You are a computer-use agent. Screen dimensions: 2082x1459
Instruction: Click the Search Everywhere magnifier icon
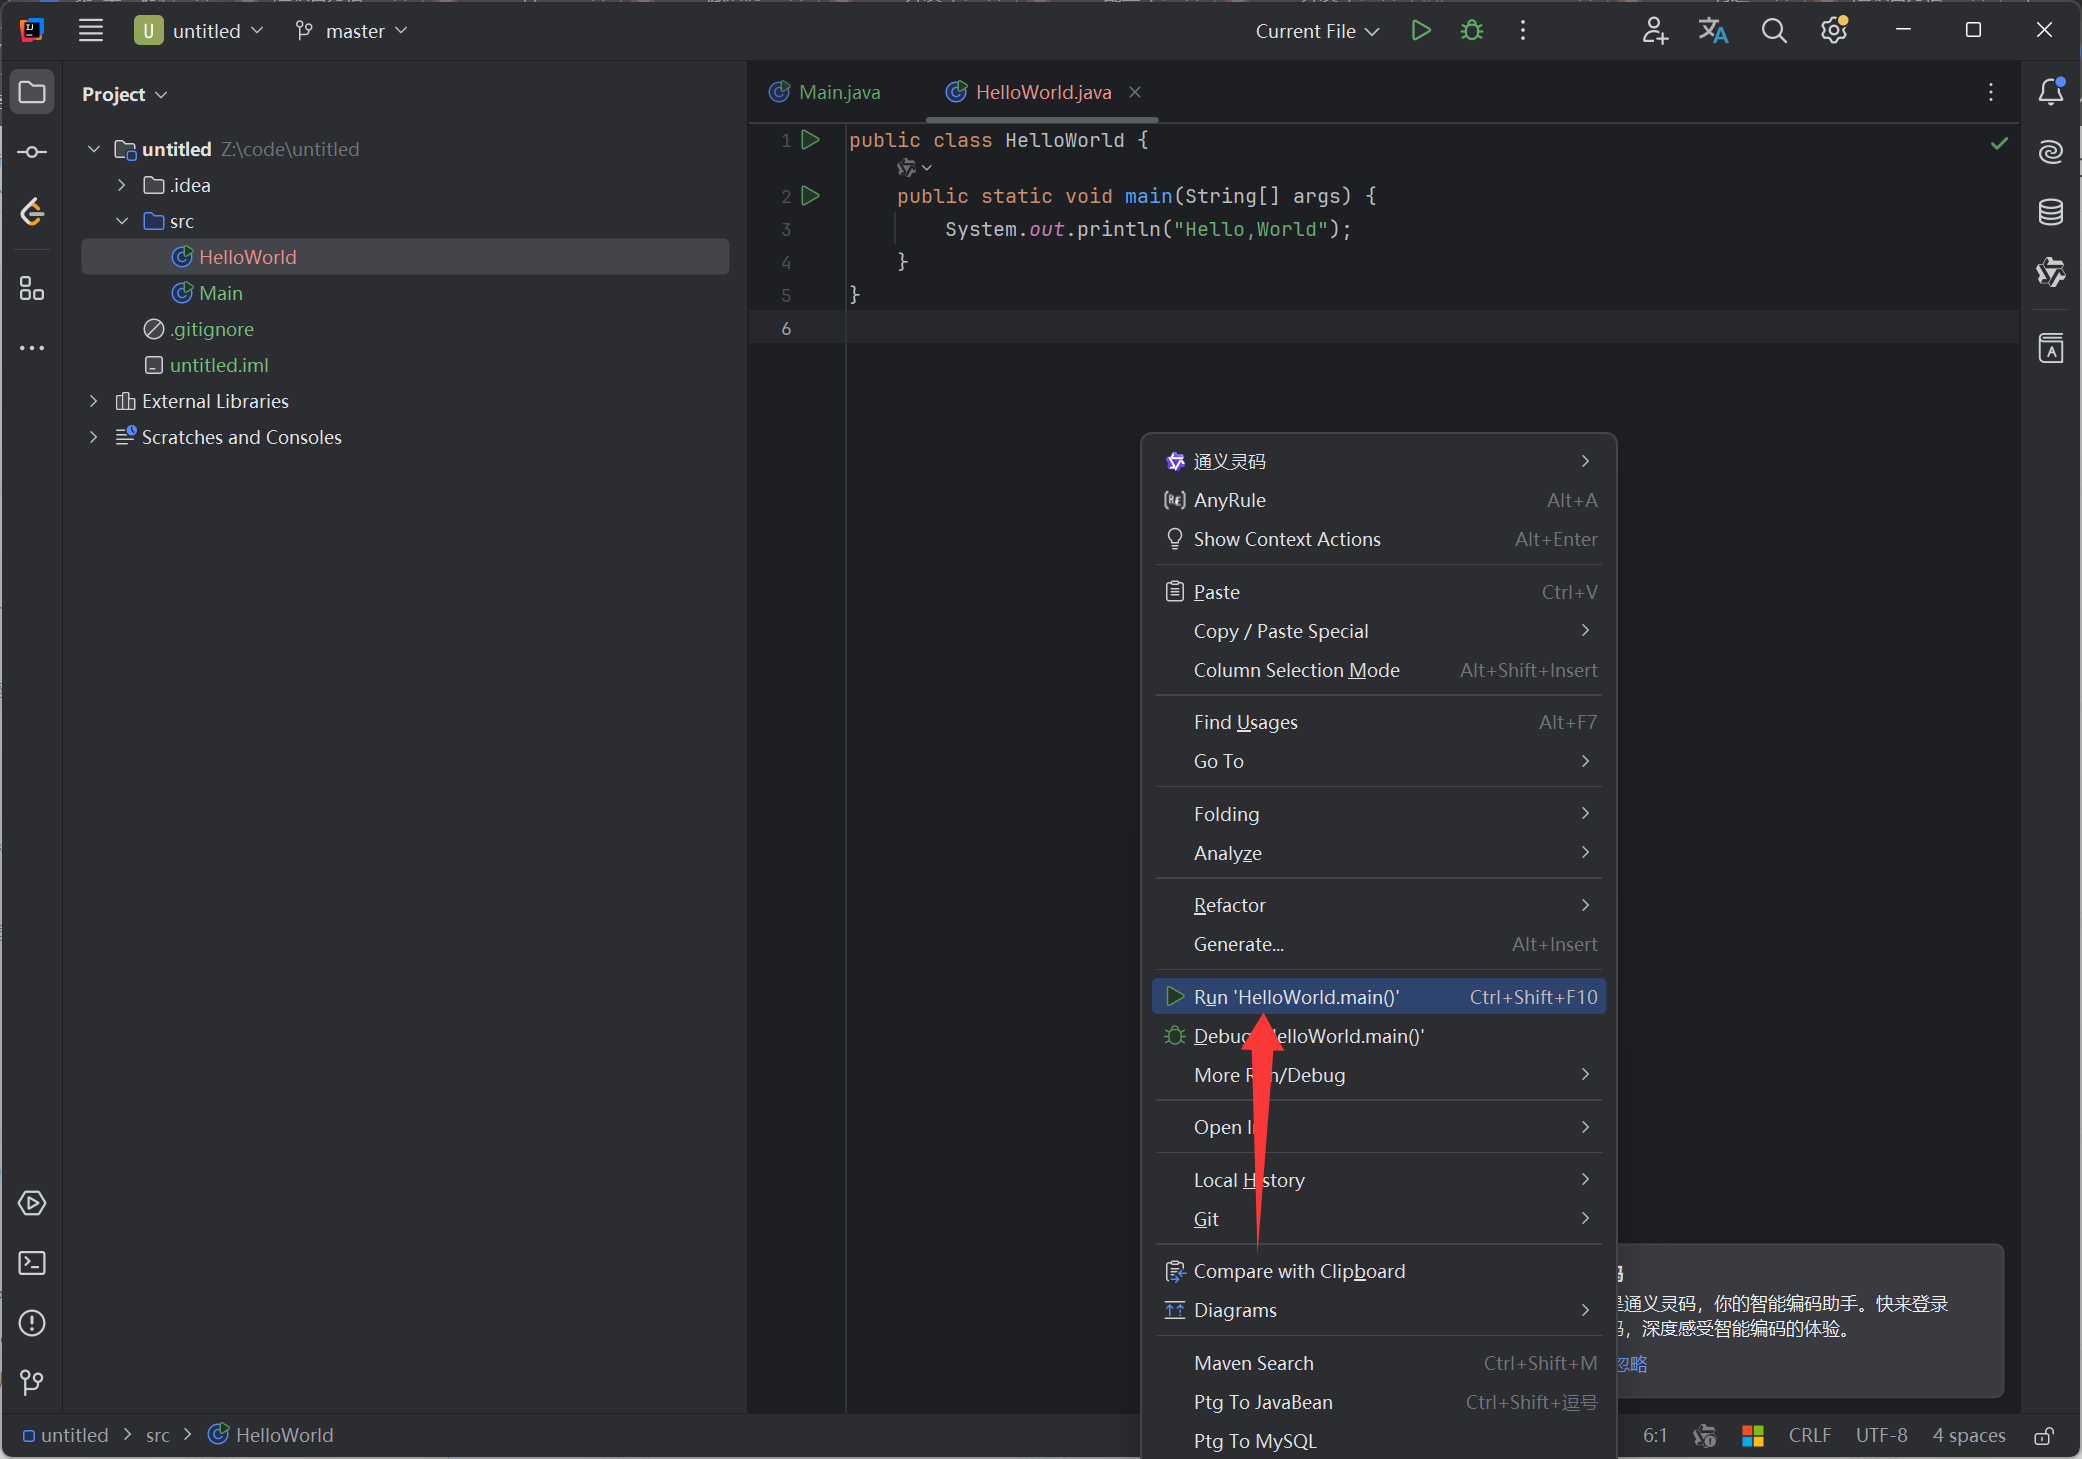pyautogui.click(x=1773, y=31)
